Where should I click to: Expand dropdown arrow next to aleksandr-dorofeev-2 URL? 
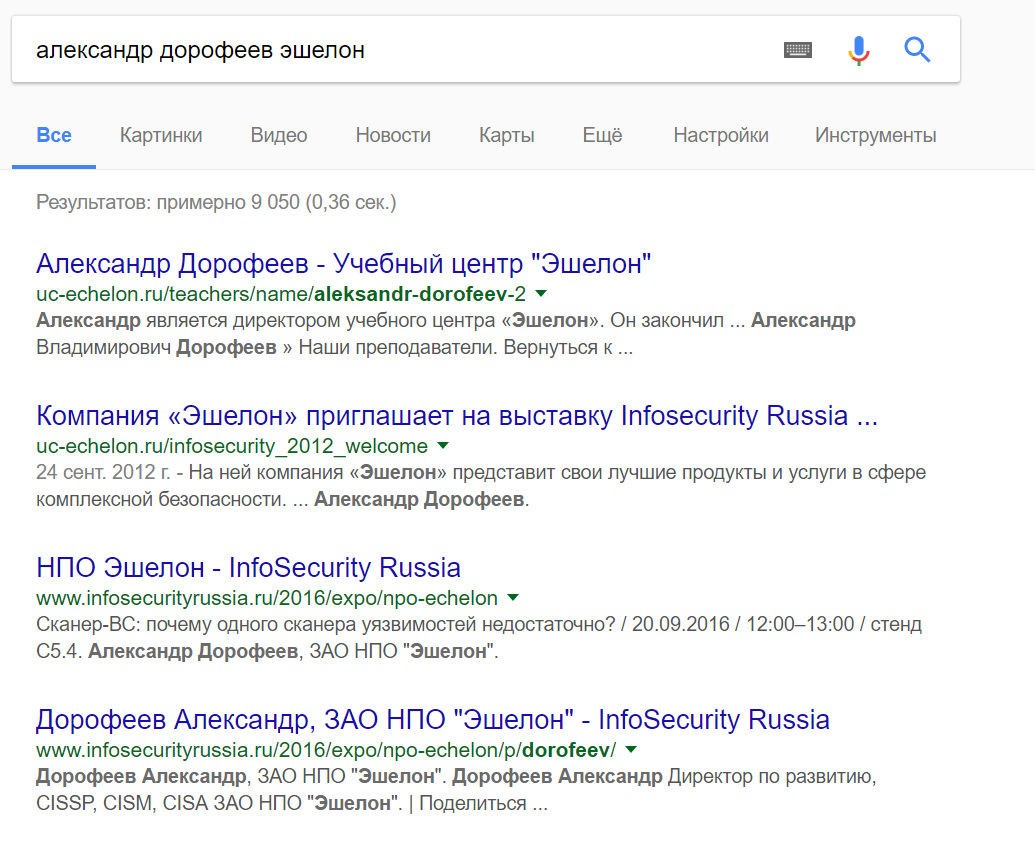(x=541, y=294)
